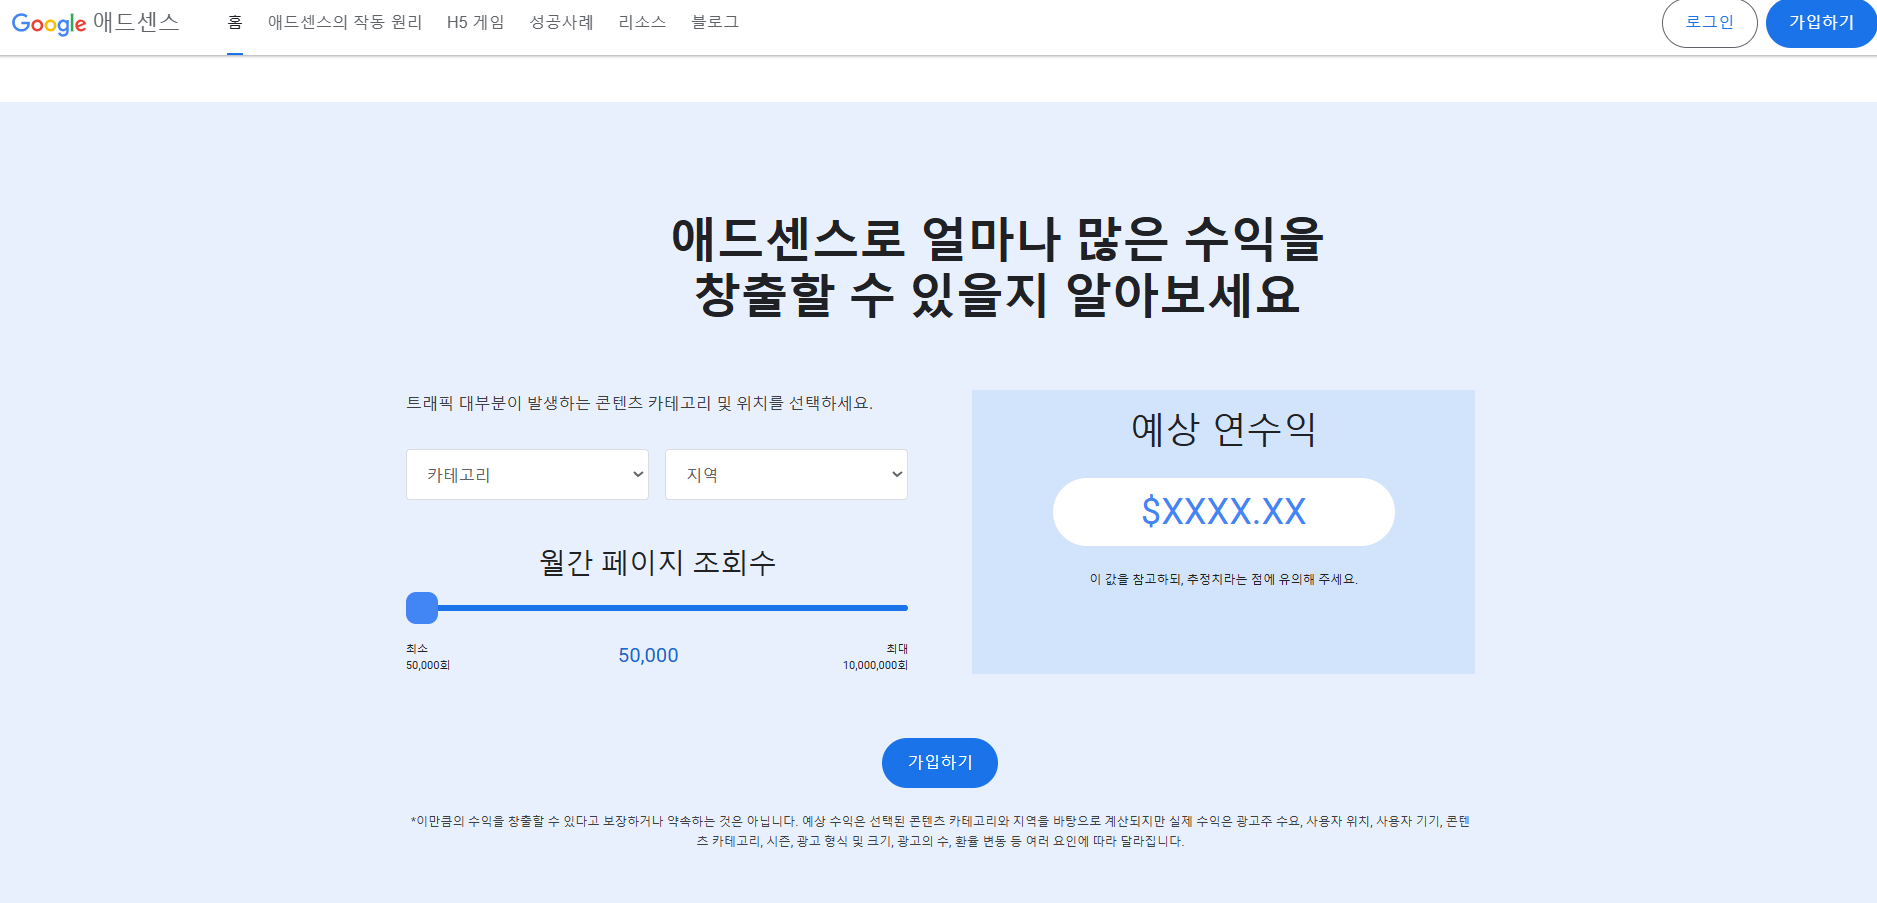
Task: Click the 로그인 button
Action: [1710, 23]
